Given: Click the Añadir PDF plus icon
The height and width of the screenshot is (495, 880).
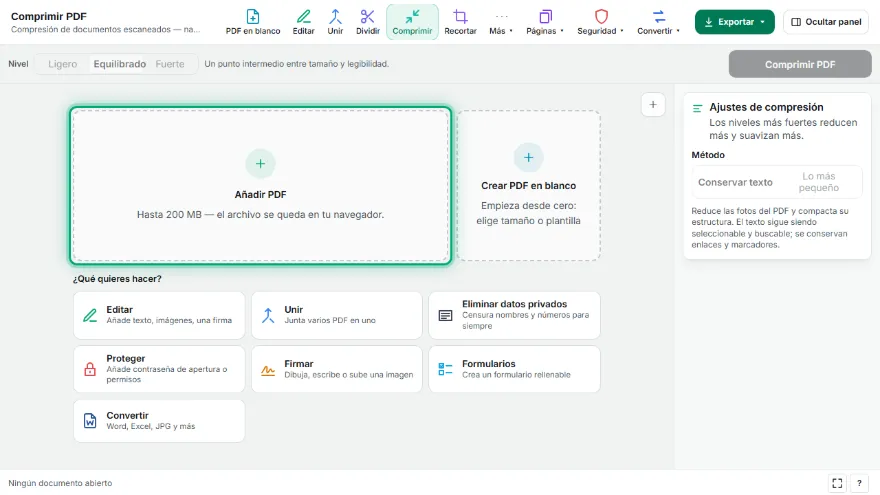Looking at the screenshot, I should (260, 164).
